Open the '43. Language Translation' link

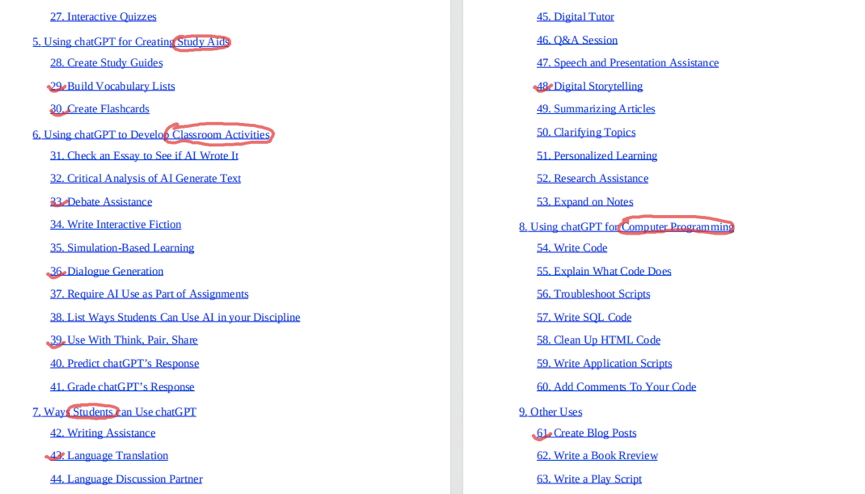point(109,456)
